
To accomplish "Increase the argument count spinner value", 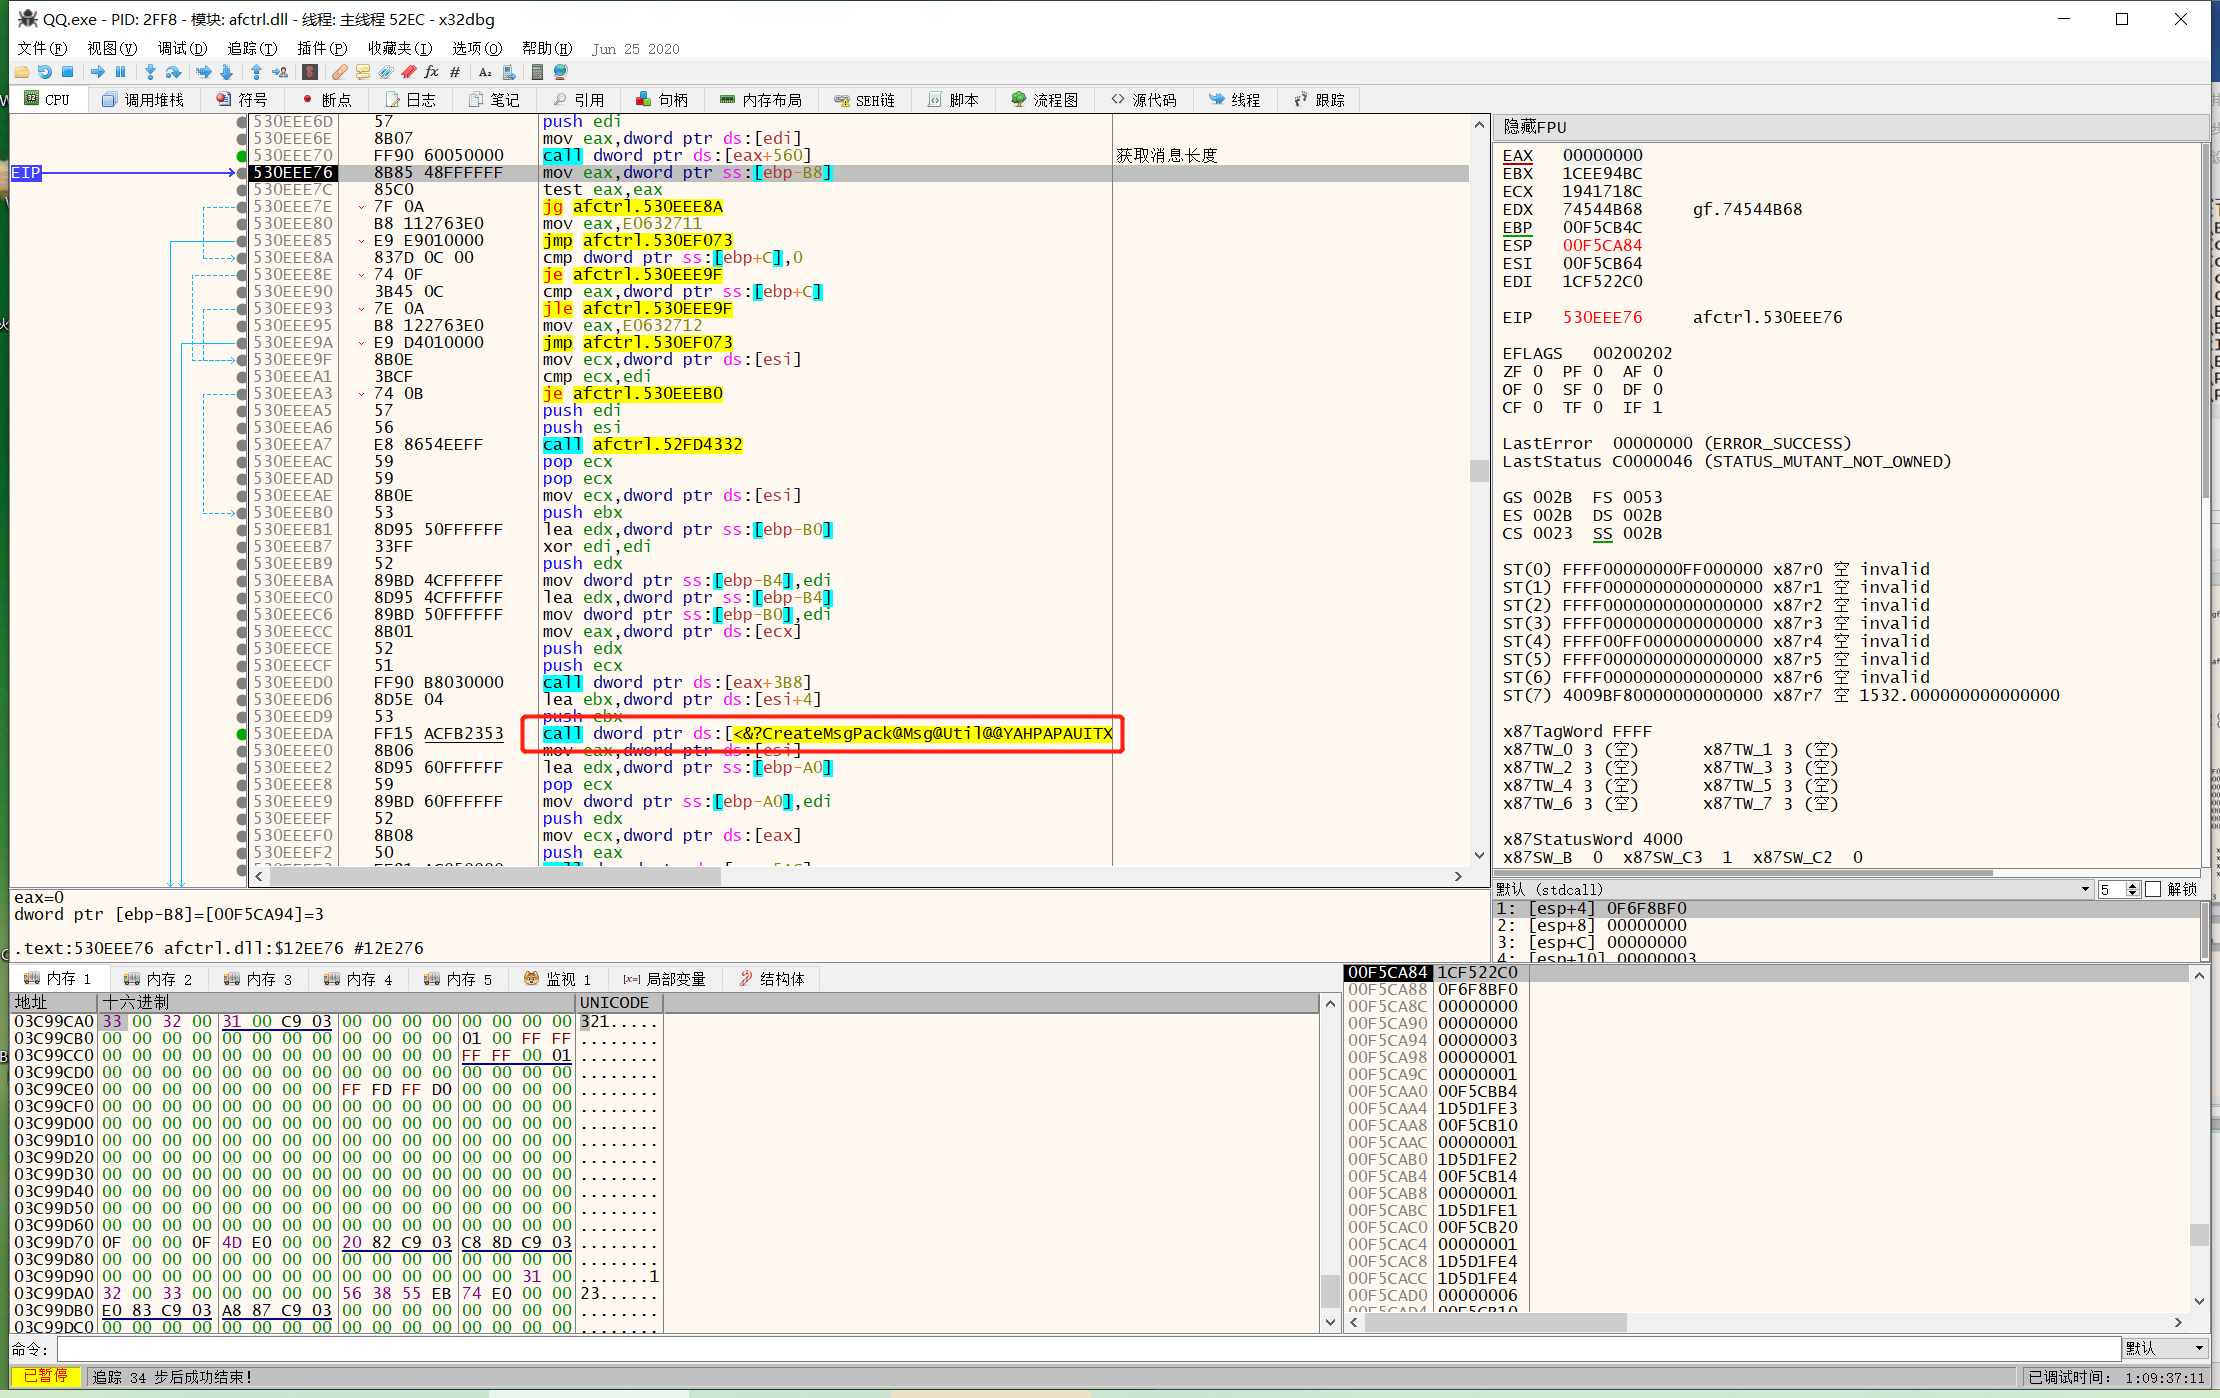I will 2133,885.
